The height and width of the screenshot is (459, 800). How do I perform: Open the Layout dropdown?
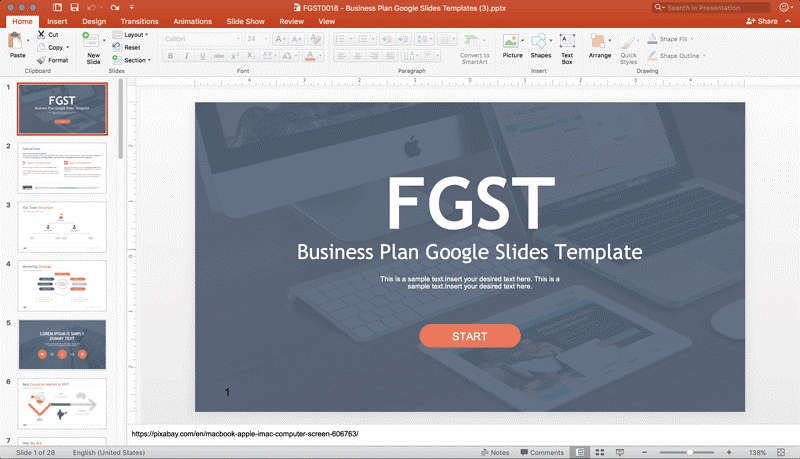pyautogui.click(x=130, y=35)
